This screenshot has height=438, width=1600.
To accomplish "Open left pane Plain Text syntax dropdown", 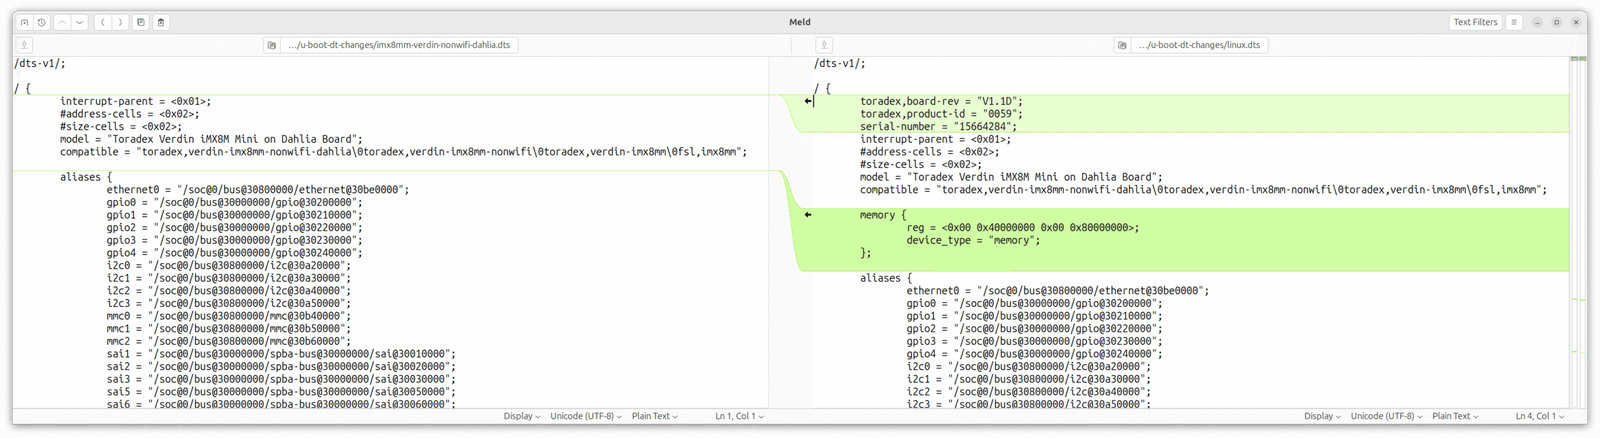I will [654, 416].
